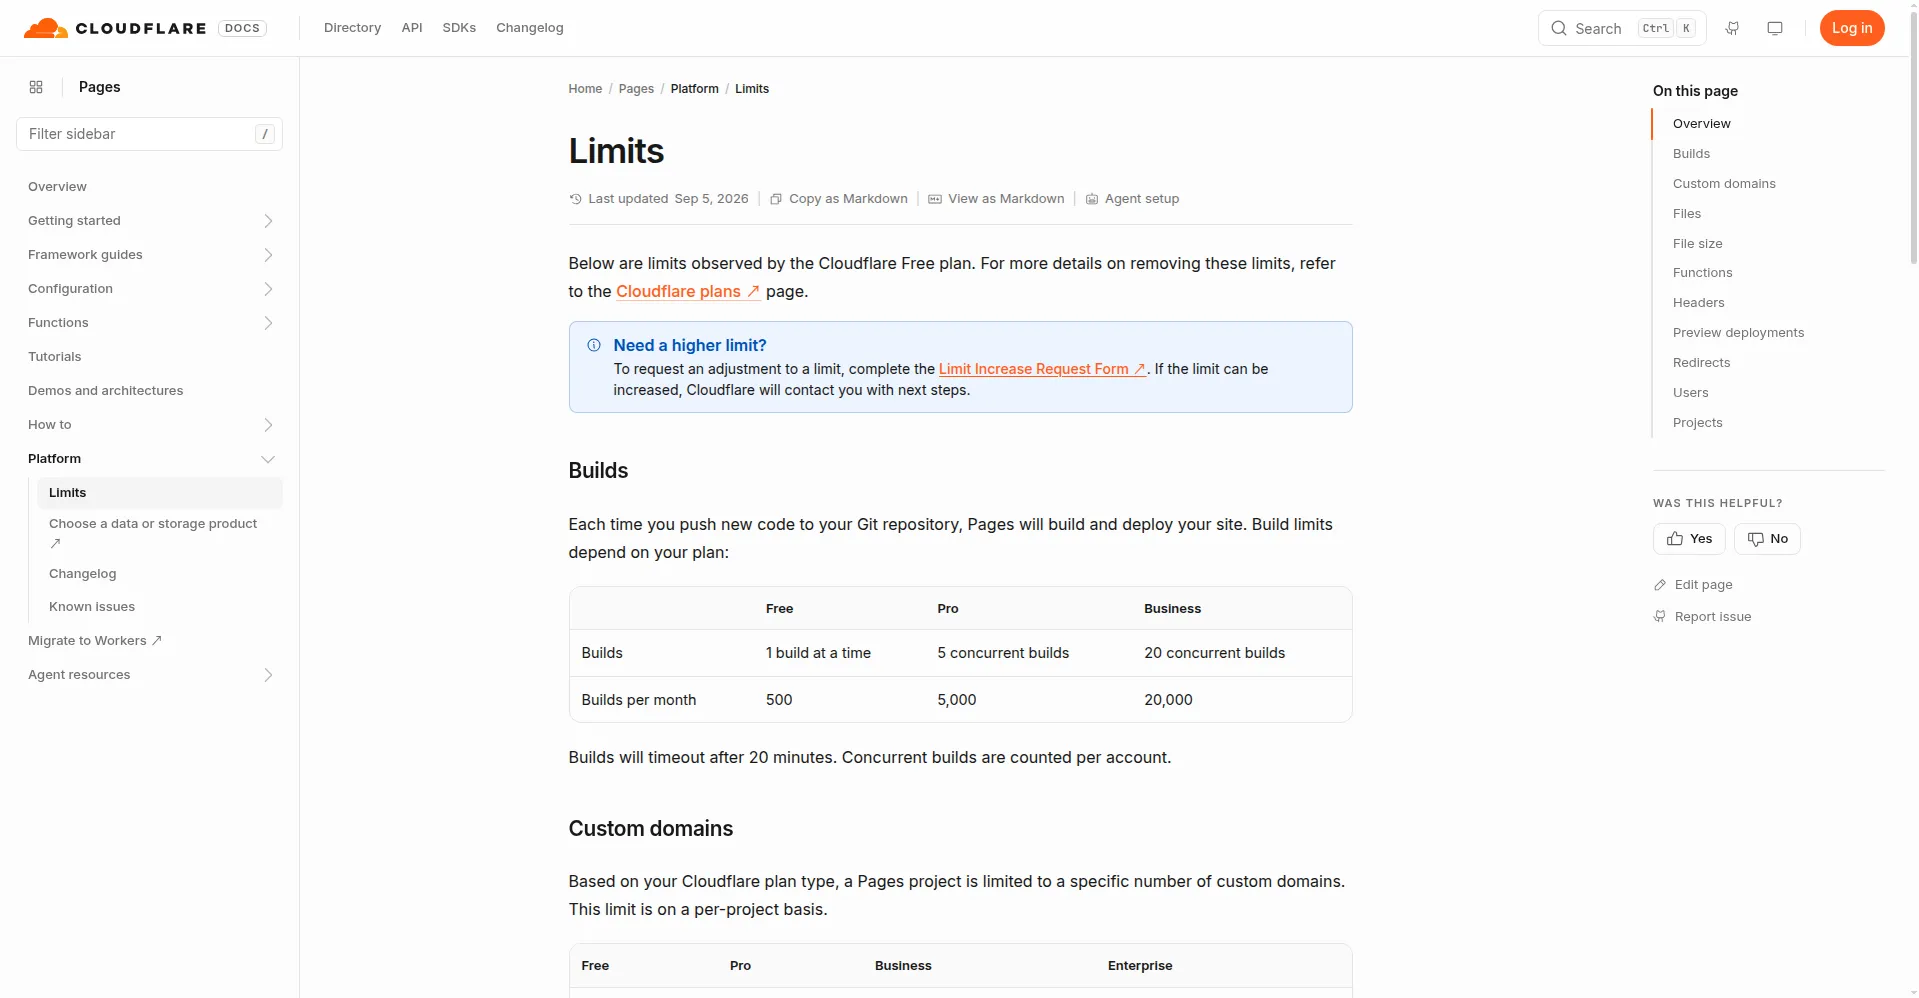
Task: Click external arrow after Migrate to Workers
Action: click(156, 641)
